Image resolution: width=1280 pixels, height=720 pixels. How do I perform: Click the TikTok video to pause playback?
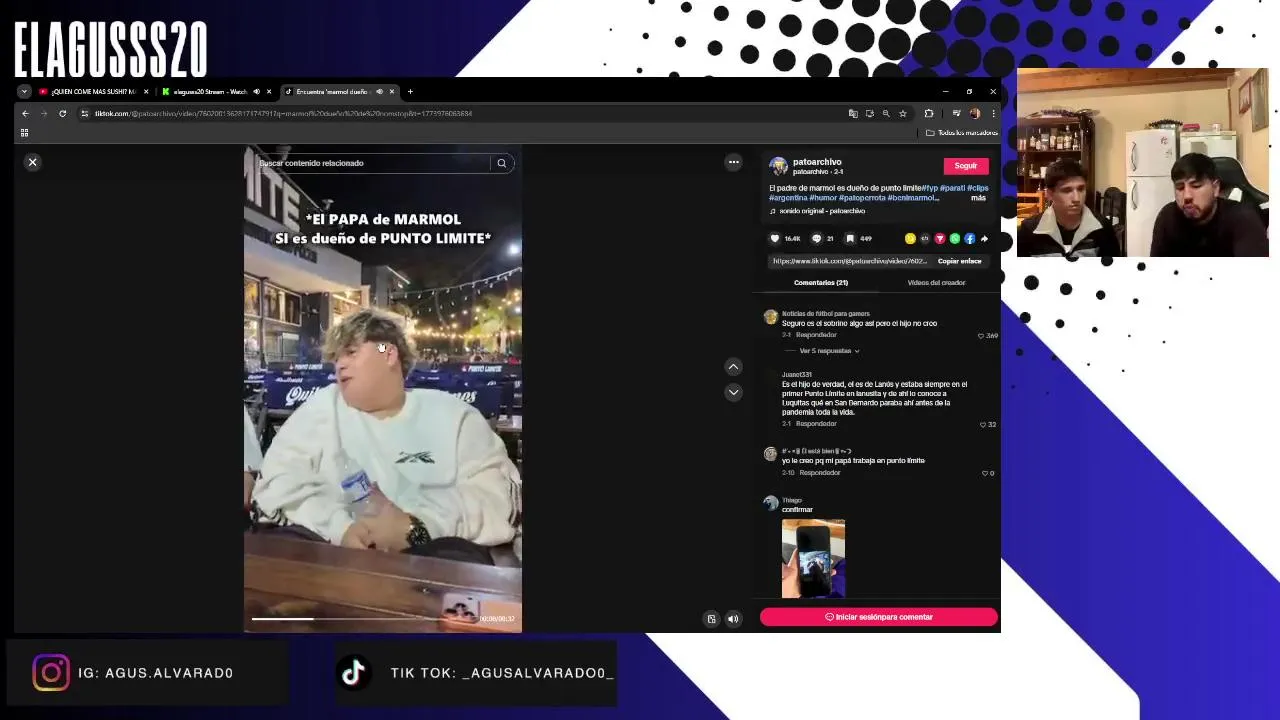(x=382, y=390)
